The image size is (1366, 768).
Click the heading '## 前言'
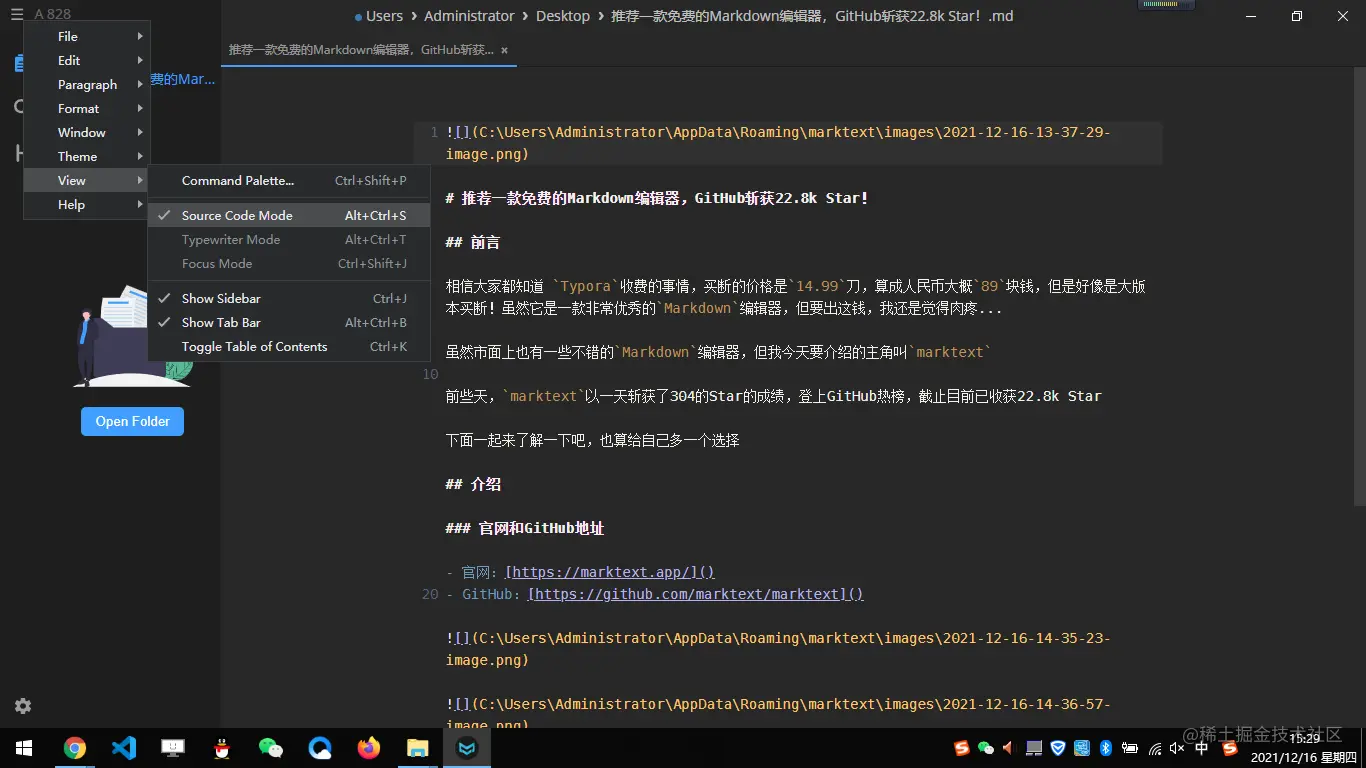tap(473, 242)
